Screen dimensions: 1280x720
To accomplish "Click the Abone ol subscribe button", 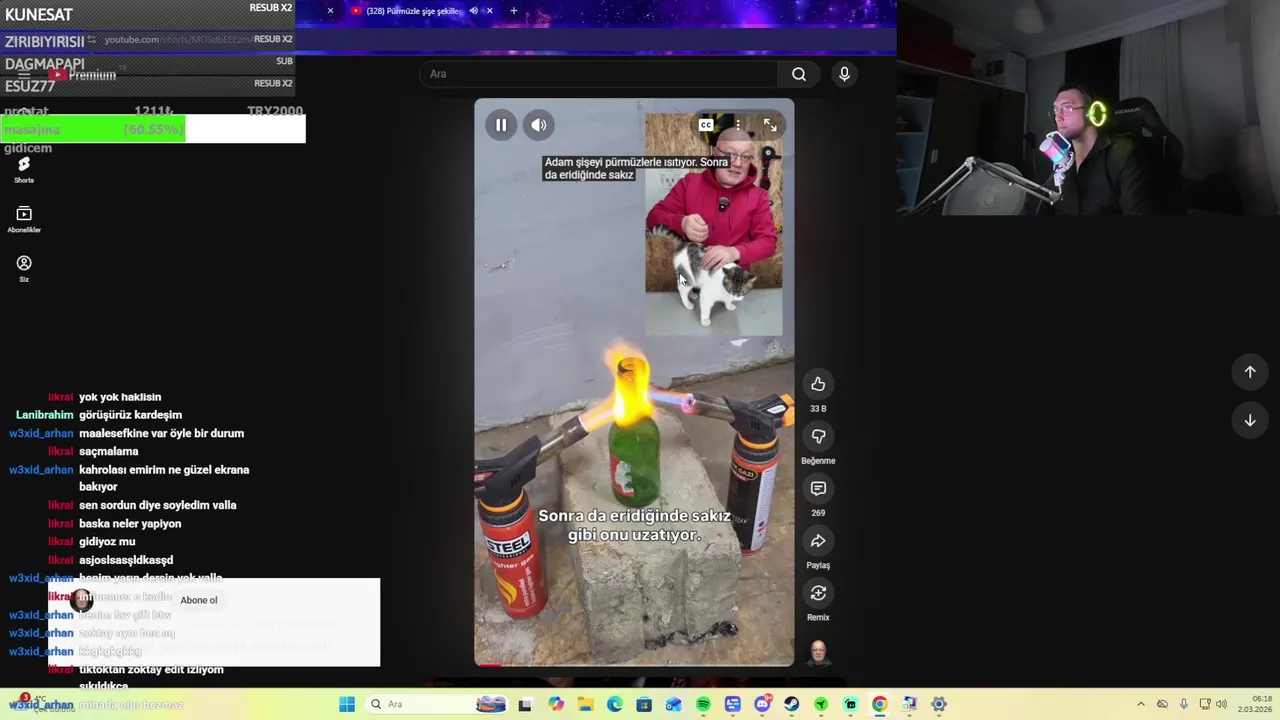I will pos(199,600).
